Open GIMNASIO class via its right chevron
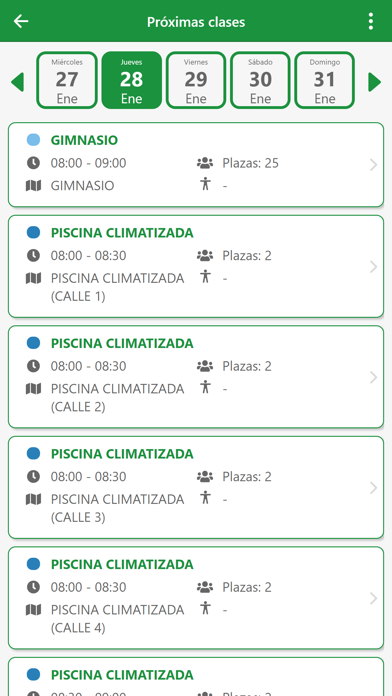Image resolution: width=392 pixels, height=696 pixels. [x=373, y=165]
